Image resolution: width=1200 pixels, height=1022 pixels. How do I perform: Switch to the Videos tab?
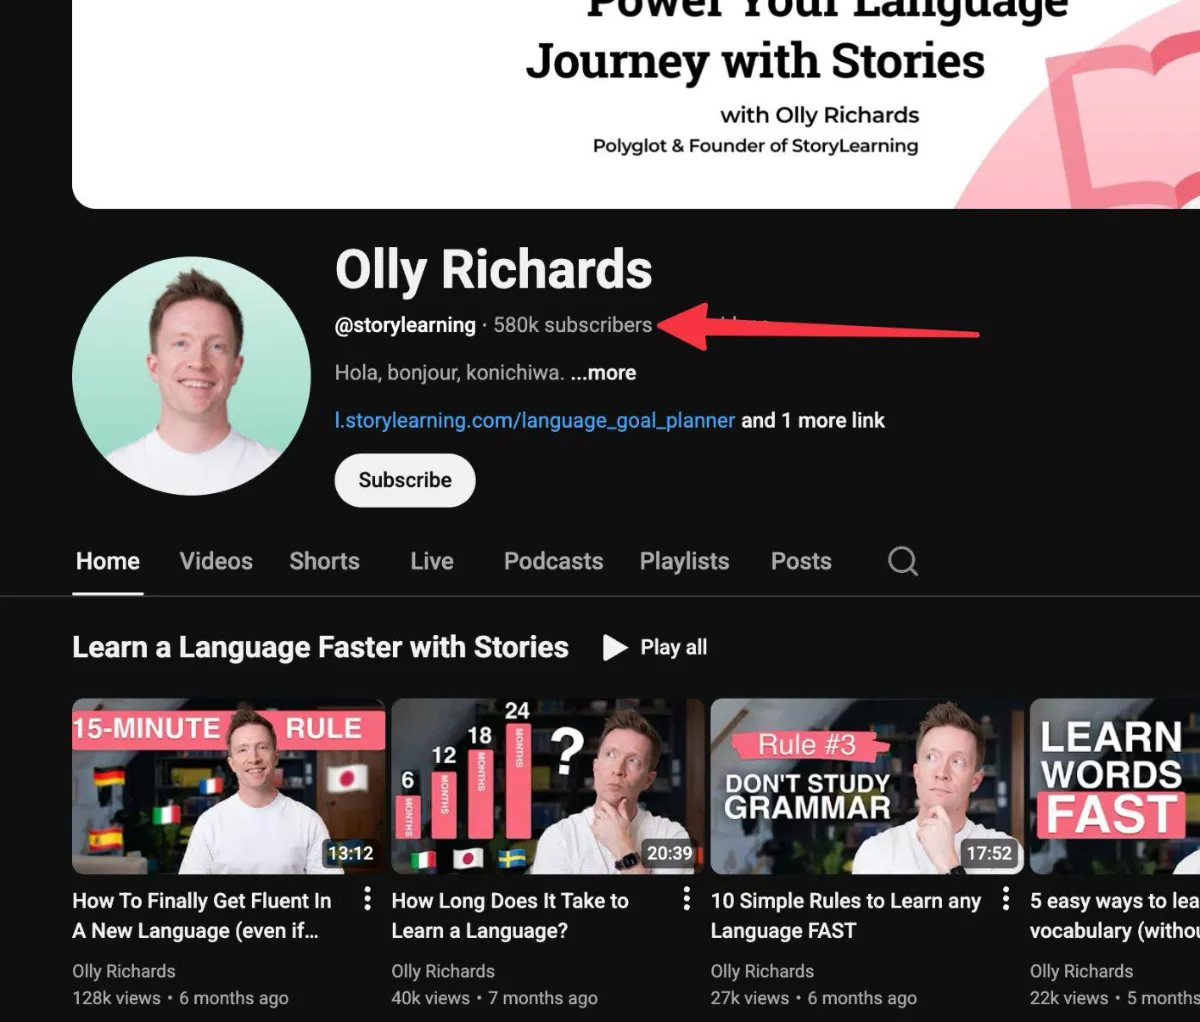[216, 561]
